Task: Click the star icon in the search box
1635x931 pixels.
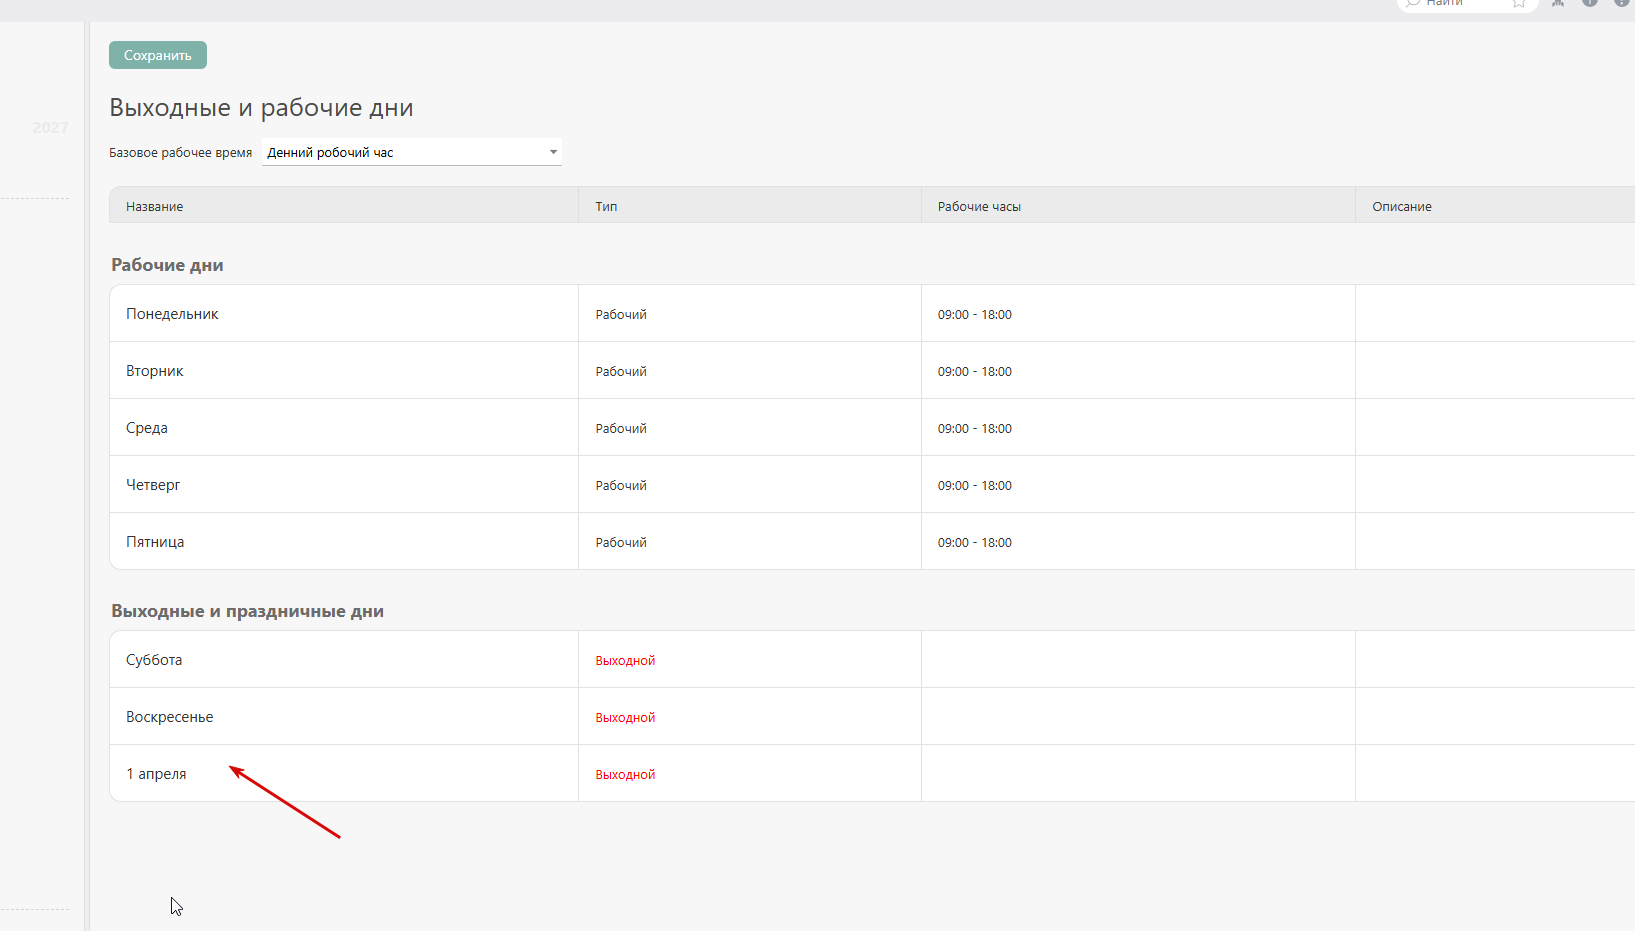Action: tap(1519, 3)
